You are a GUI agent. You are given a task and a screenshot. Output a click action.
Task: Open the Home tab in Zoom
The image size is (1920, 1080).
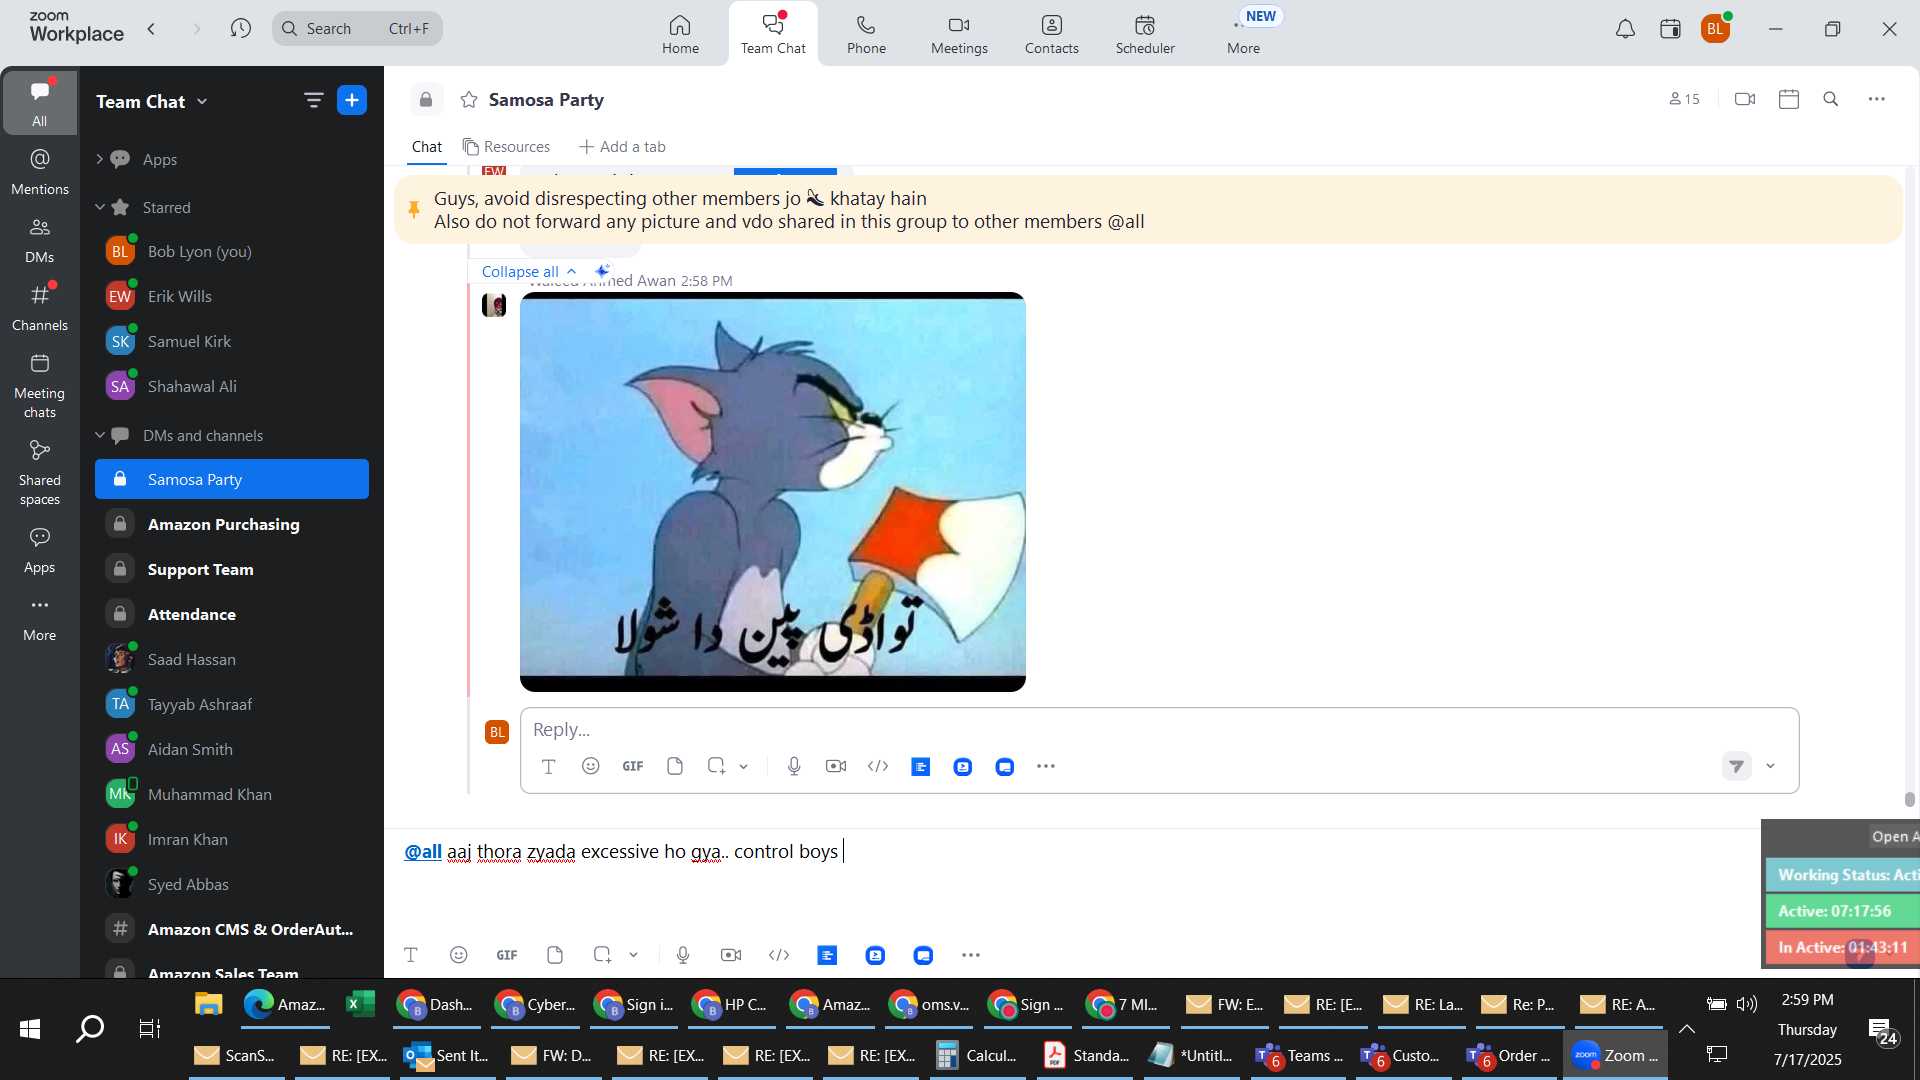680,33
